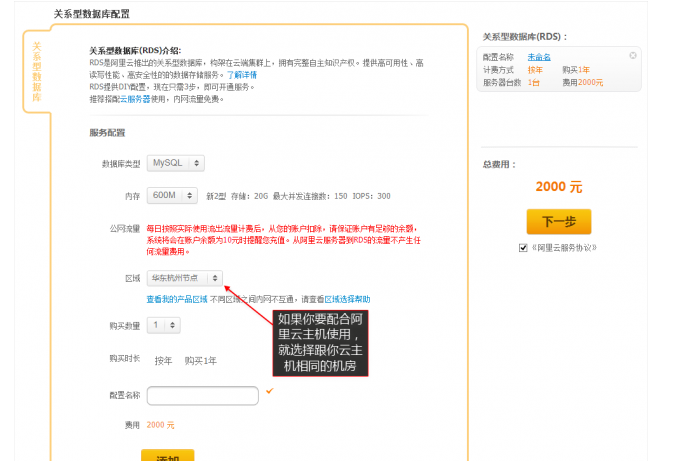Viewport: 673px width, 461px height.
Task: Click the 费用 2000 元 value in form
Action: coord(161,425)
